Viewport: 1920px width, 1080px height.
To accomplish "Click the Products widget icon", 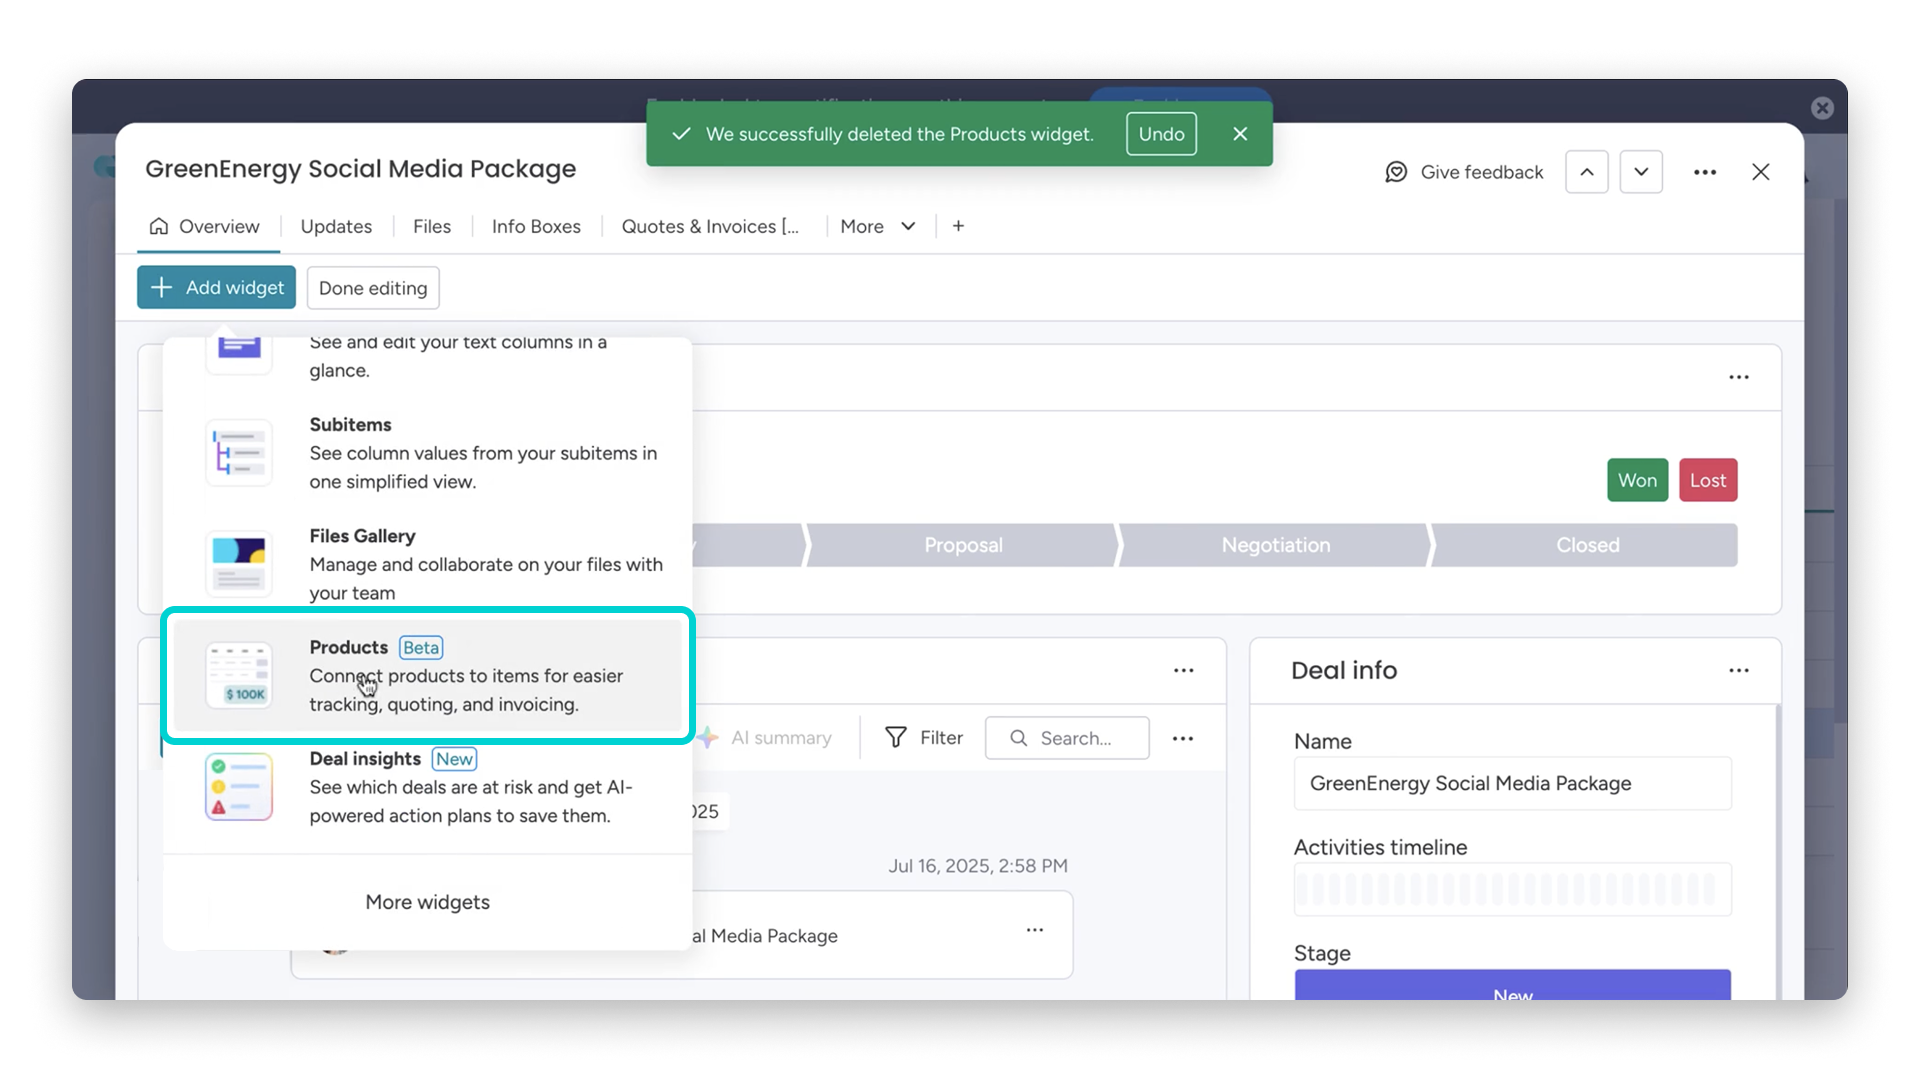I will click(238, 675).
